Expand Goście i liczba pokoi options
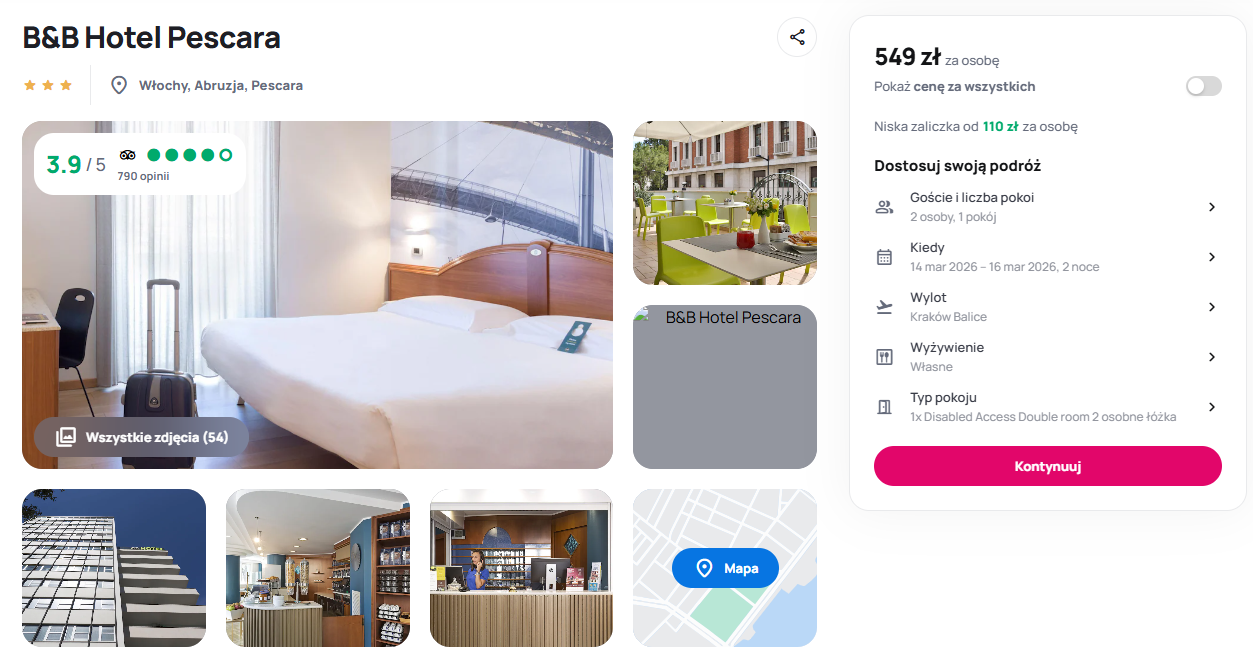 (x=1211, y=207)
